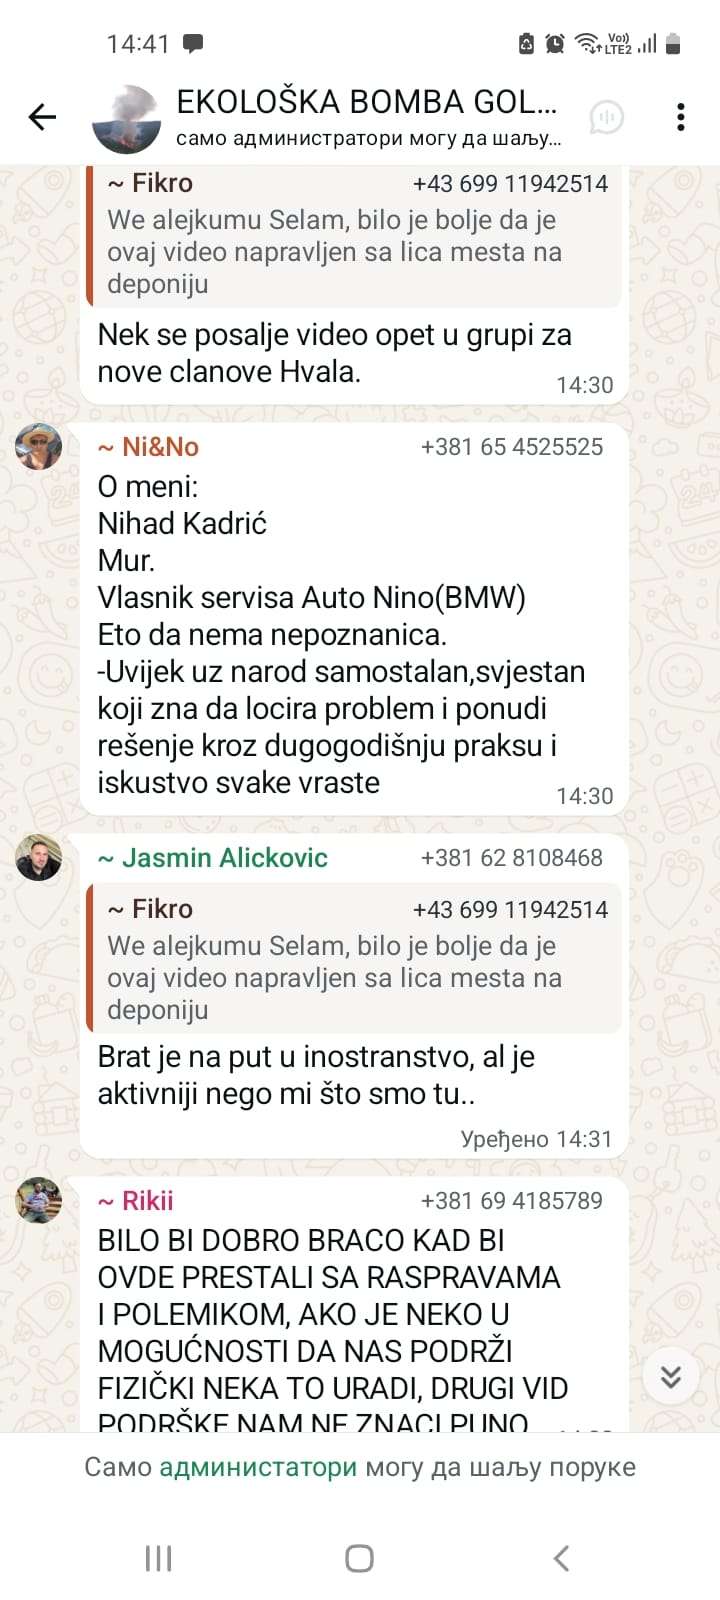Open Android recent apps navigation button

pyautogui.click(x=159, y=1558)
